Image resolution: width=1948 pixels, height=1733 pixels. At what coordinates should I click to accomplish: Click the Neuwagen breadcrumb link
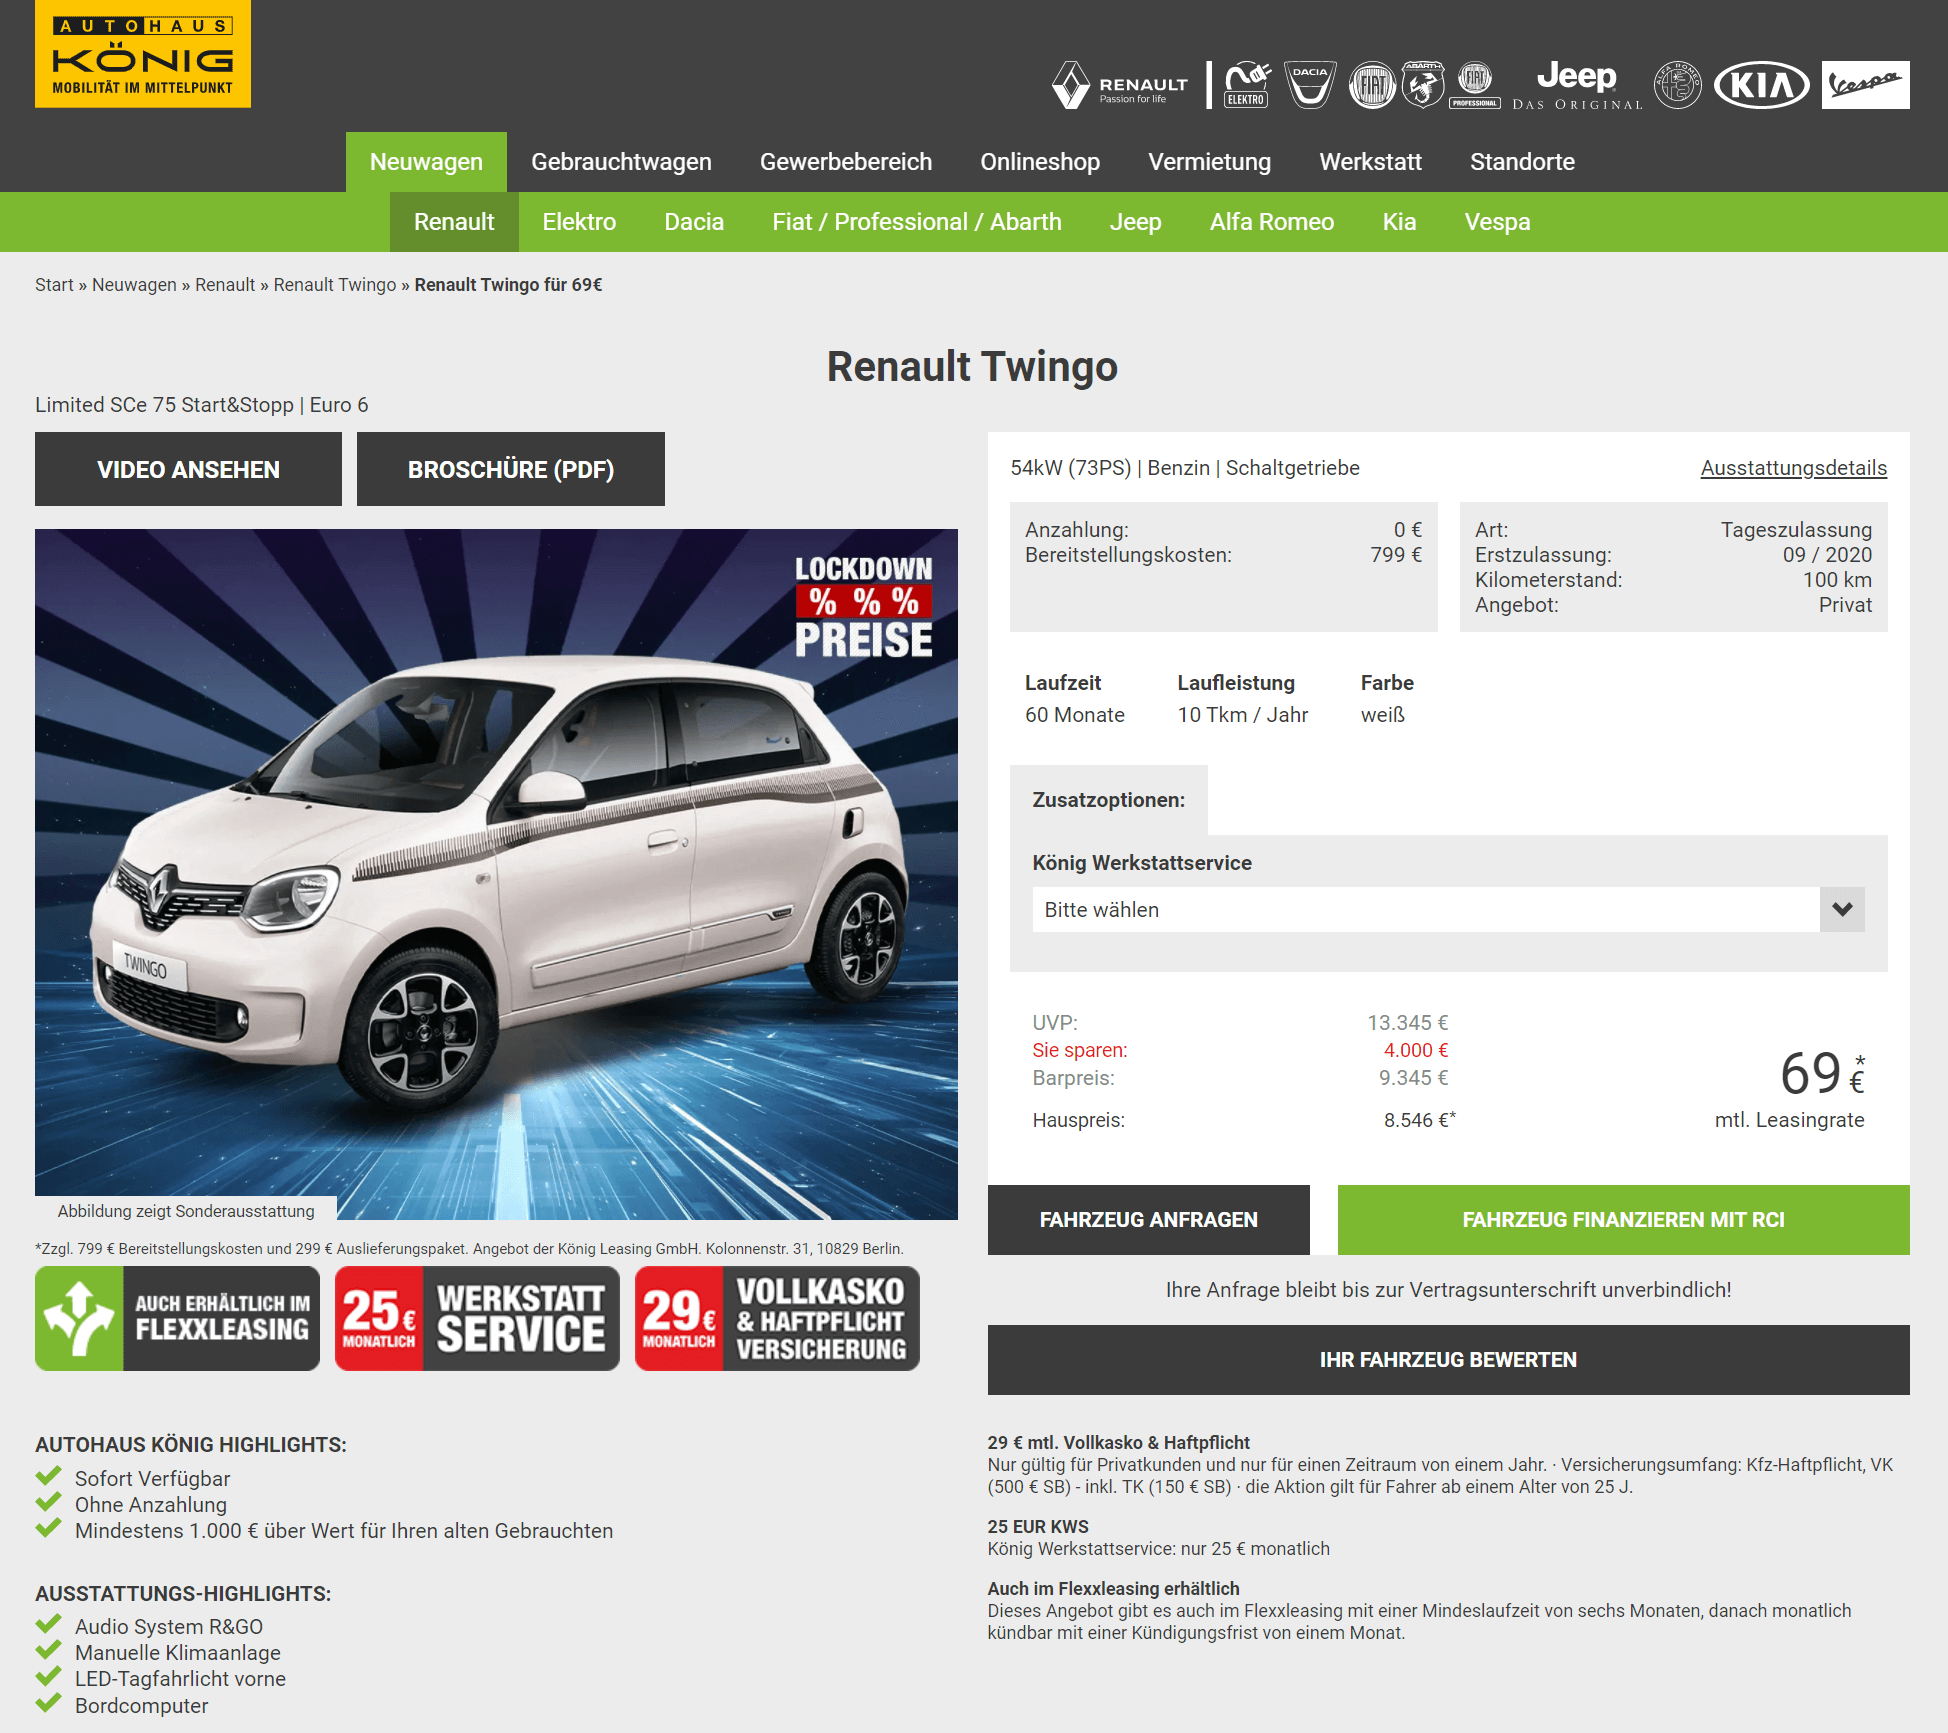click(x=134, y=285)
